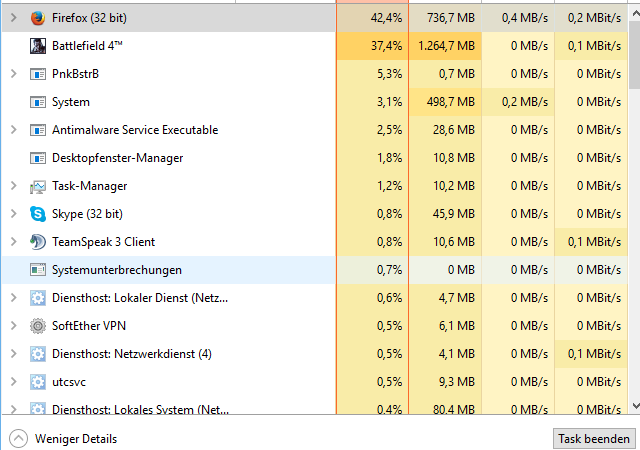Click the 1.264,7 MB memory cell
The image size is (640, 450).
point(447,46)
